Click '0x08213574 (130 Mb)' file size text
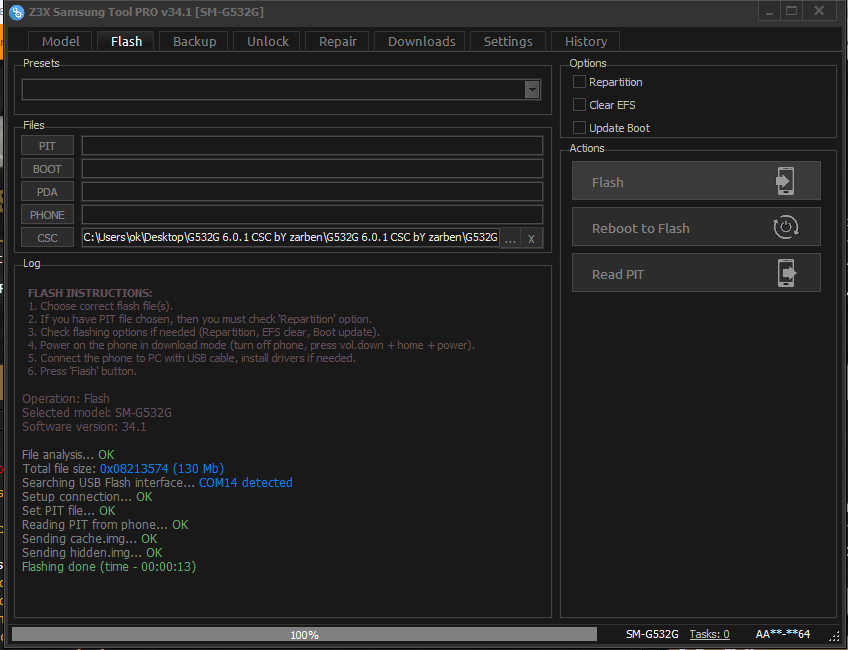The image size is (848, 650). click(x=162, y=468)
